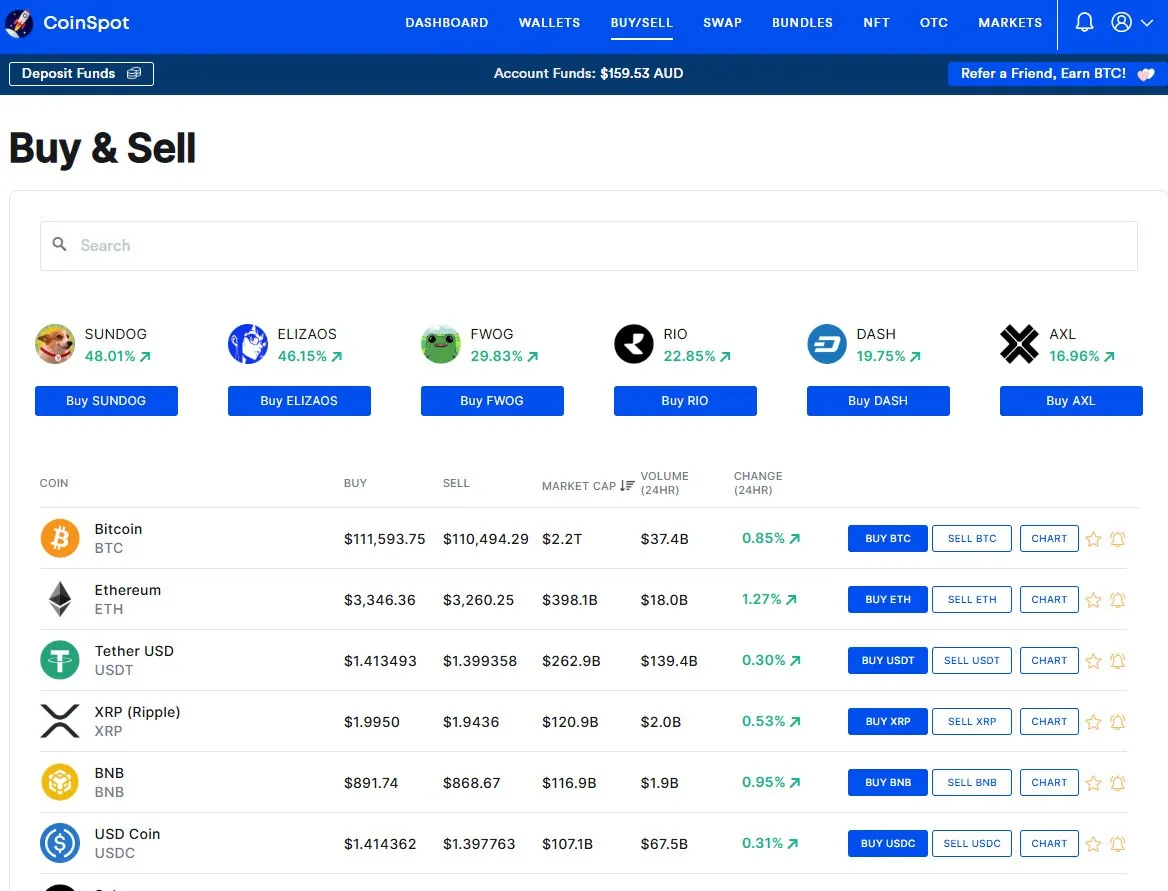Click the ELIZAOS coin icon

click(248, 344)
